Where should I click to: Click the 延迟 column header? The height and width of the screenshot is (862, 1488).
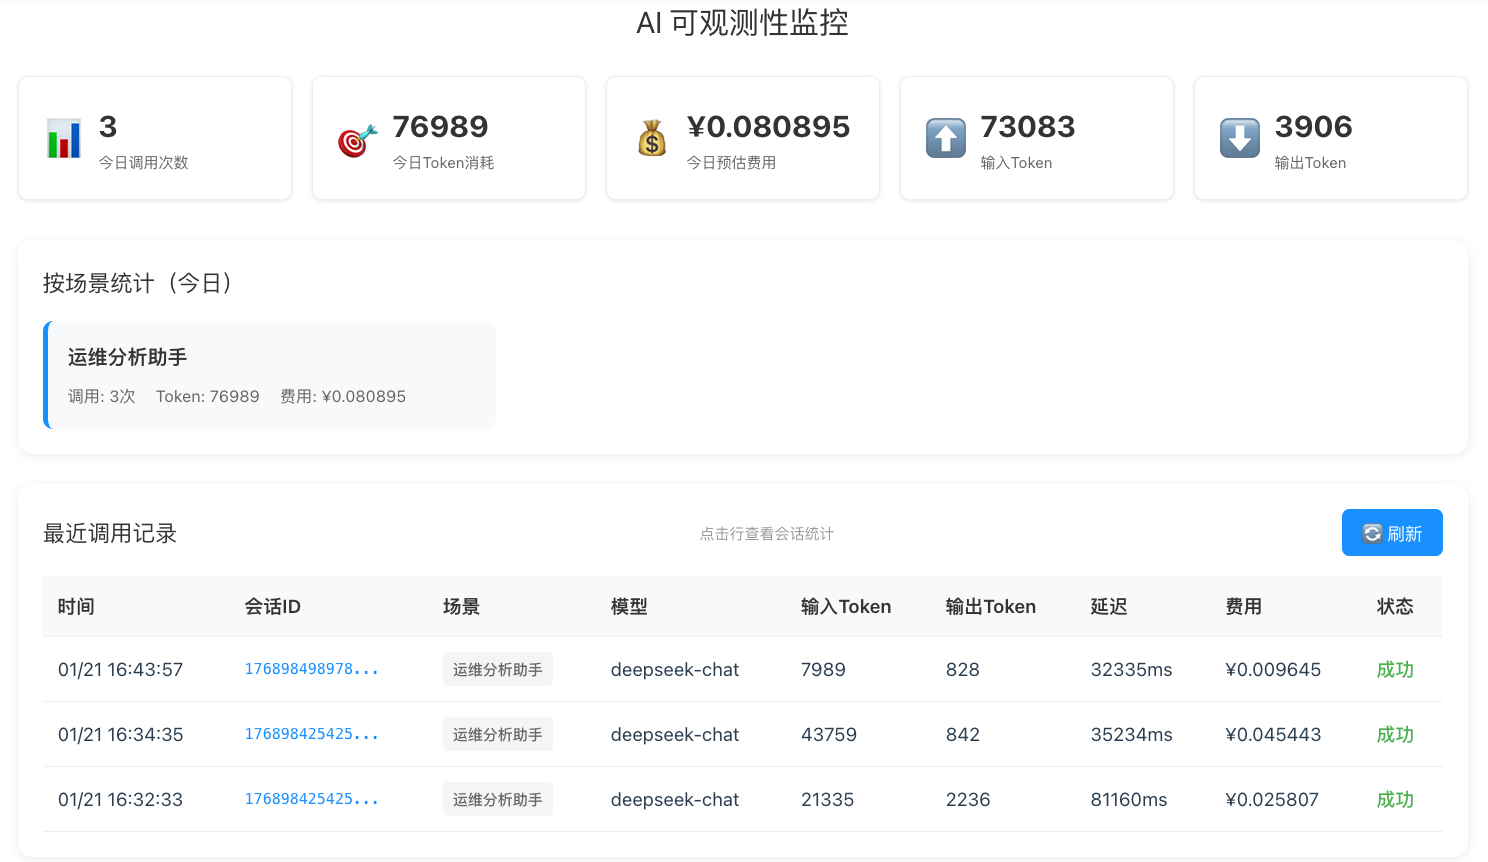point(1108,606)
